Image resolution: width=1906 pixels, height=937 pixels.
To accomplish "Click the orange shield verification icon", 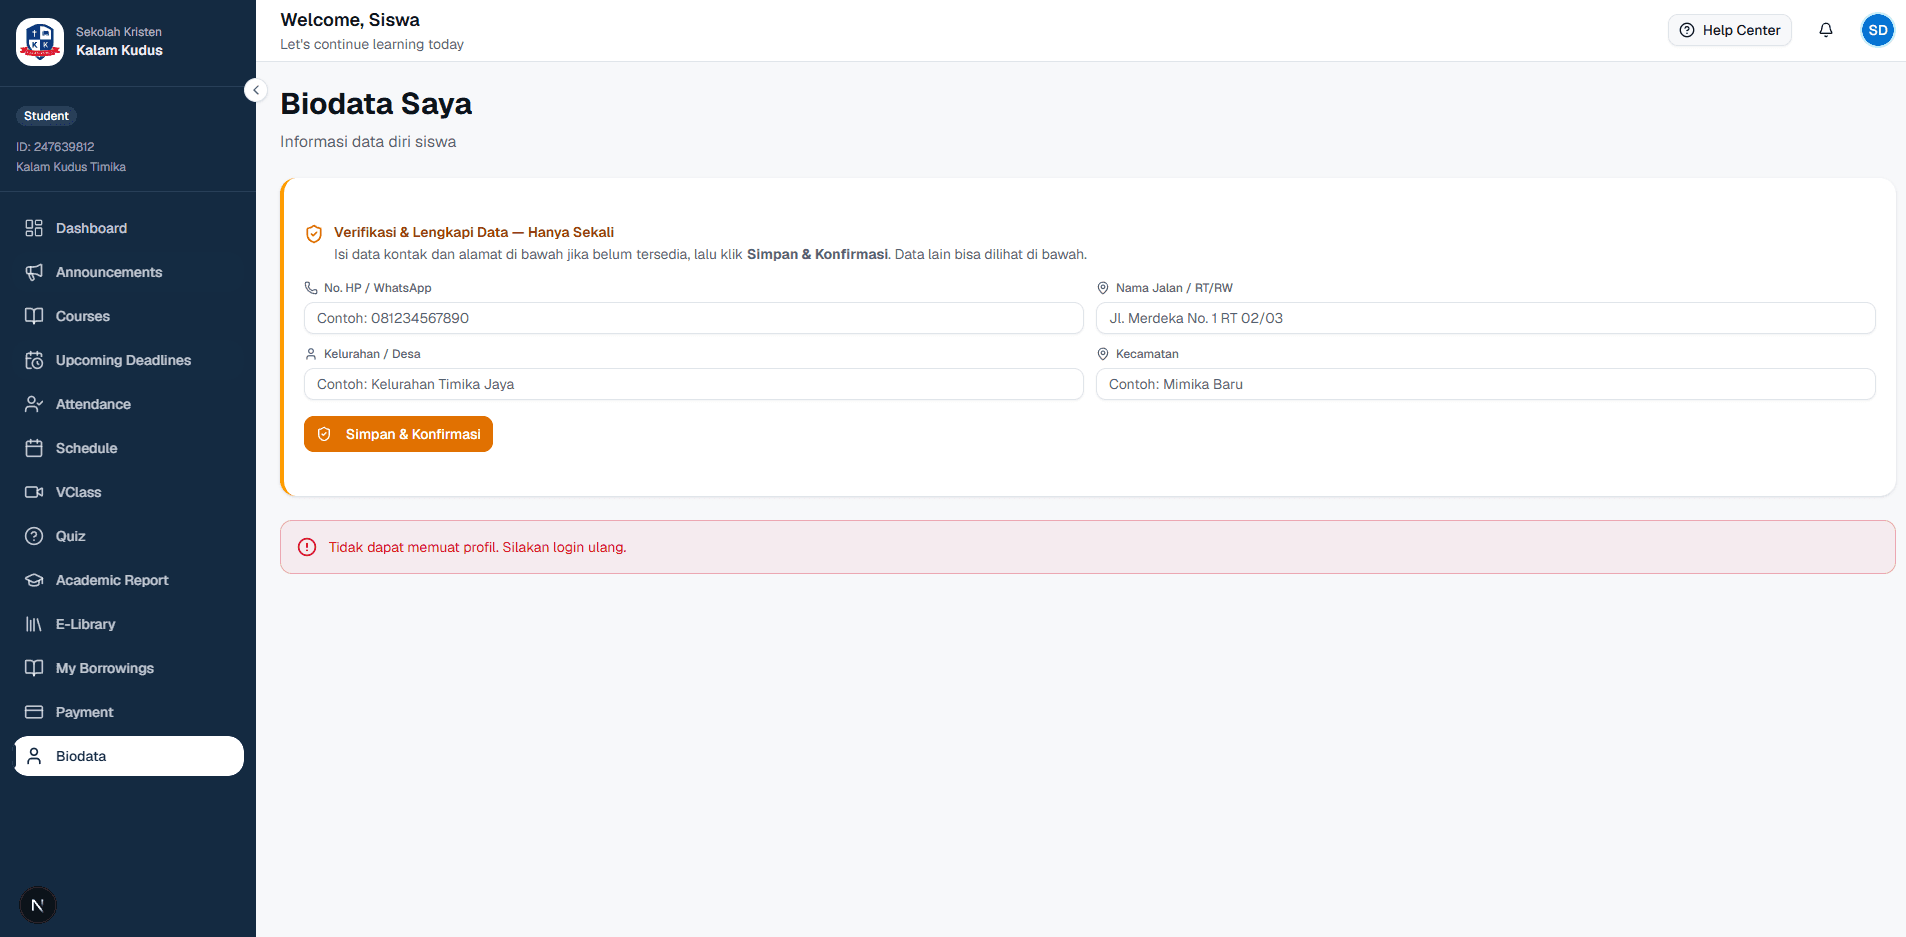I will pos(314,234).
